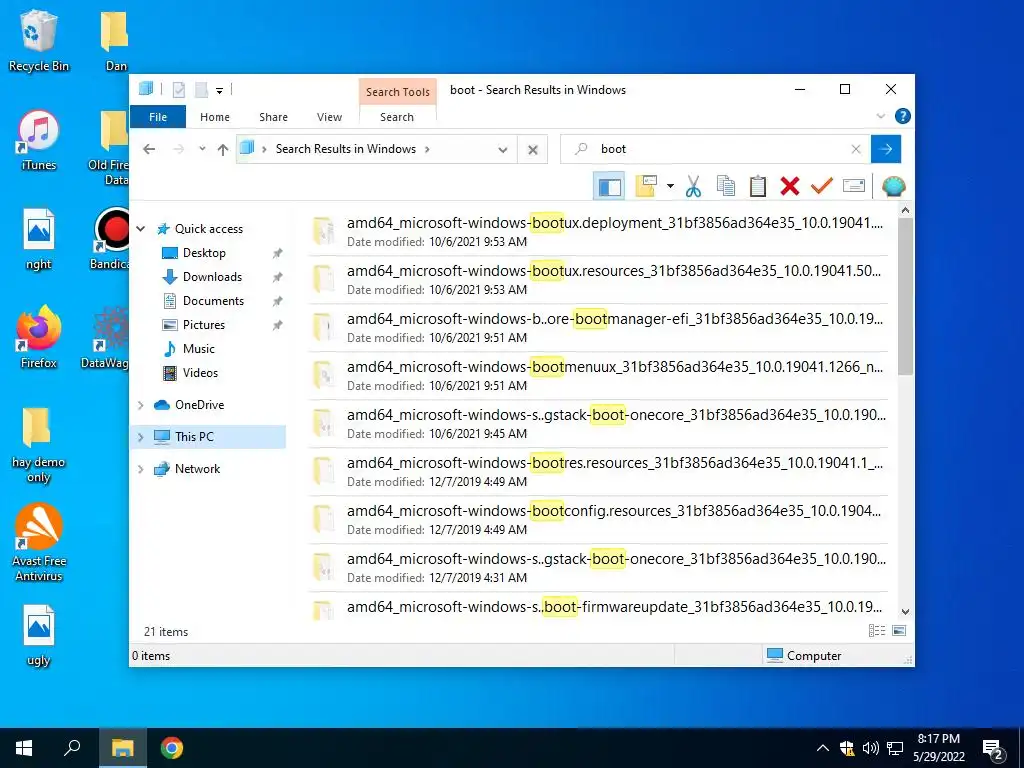The width and height of the screenshot is (1024, 768).
Task: Switch to Details view button in status bar
Action: click(876, 631)
